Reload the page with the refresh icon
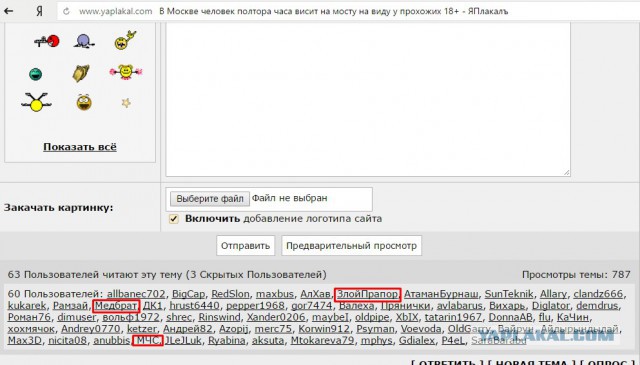640x365 pixels. (66, 11)
